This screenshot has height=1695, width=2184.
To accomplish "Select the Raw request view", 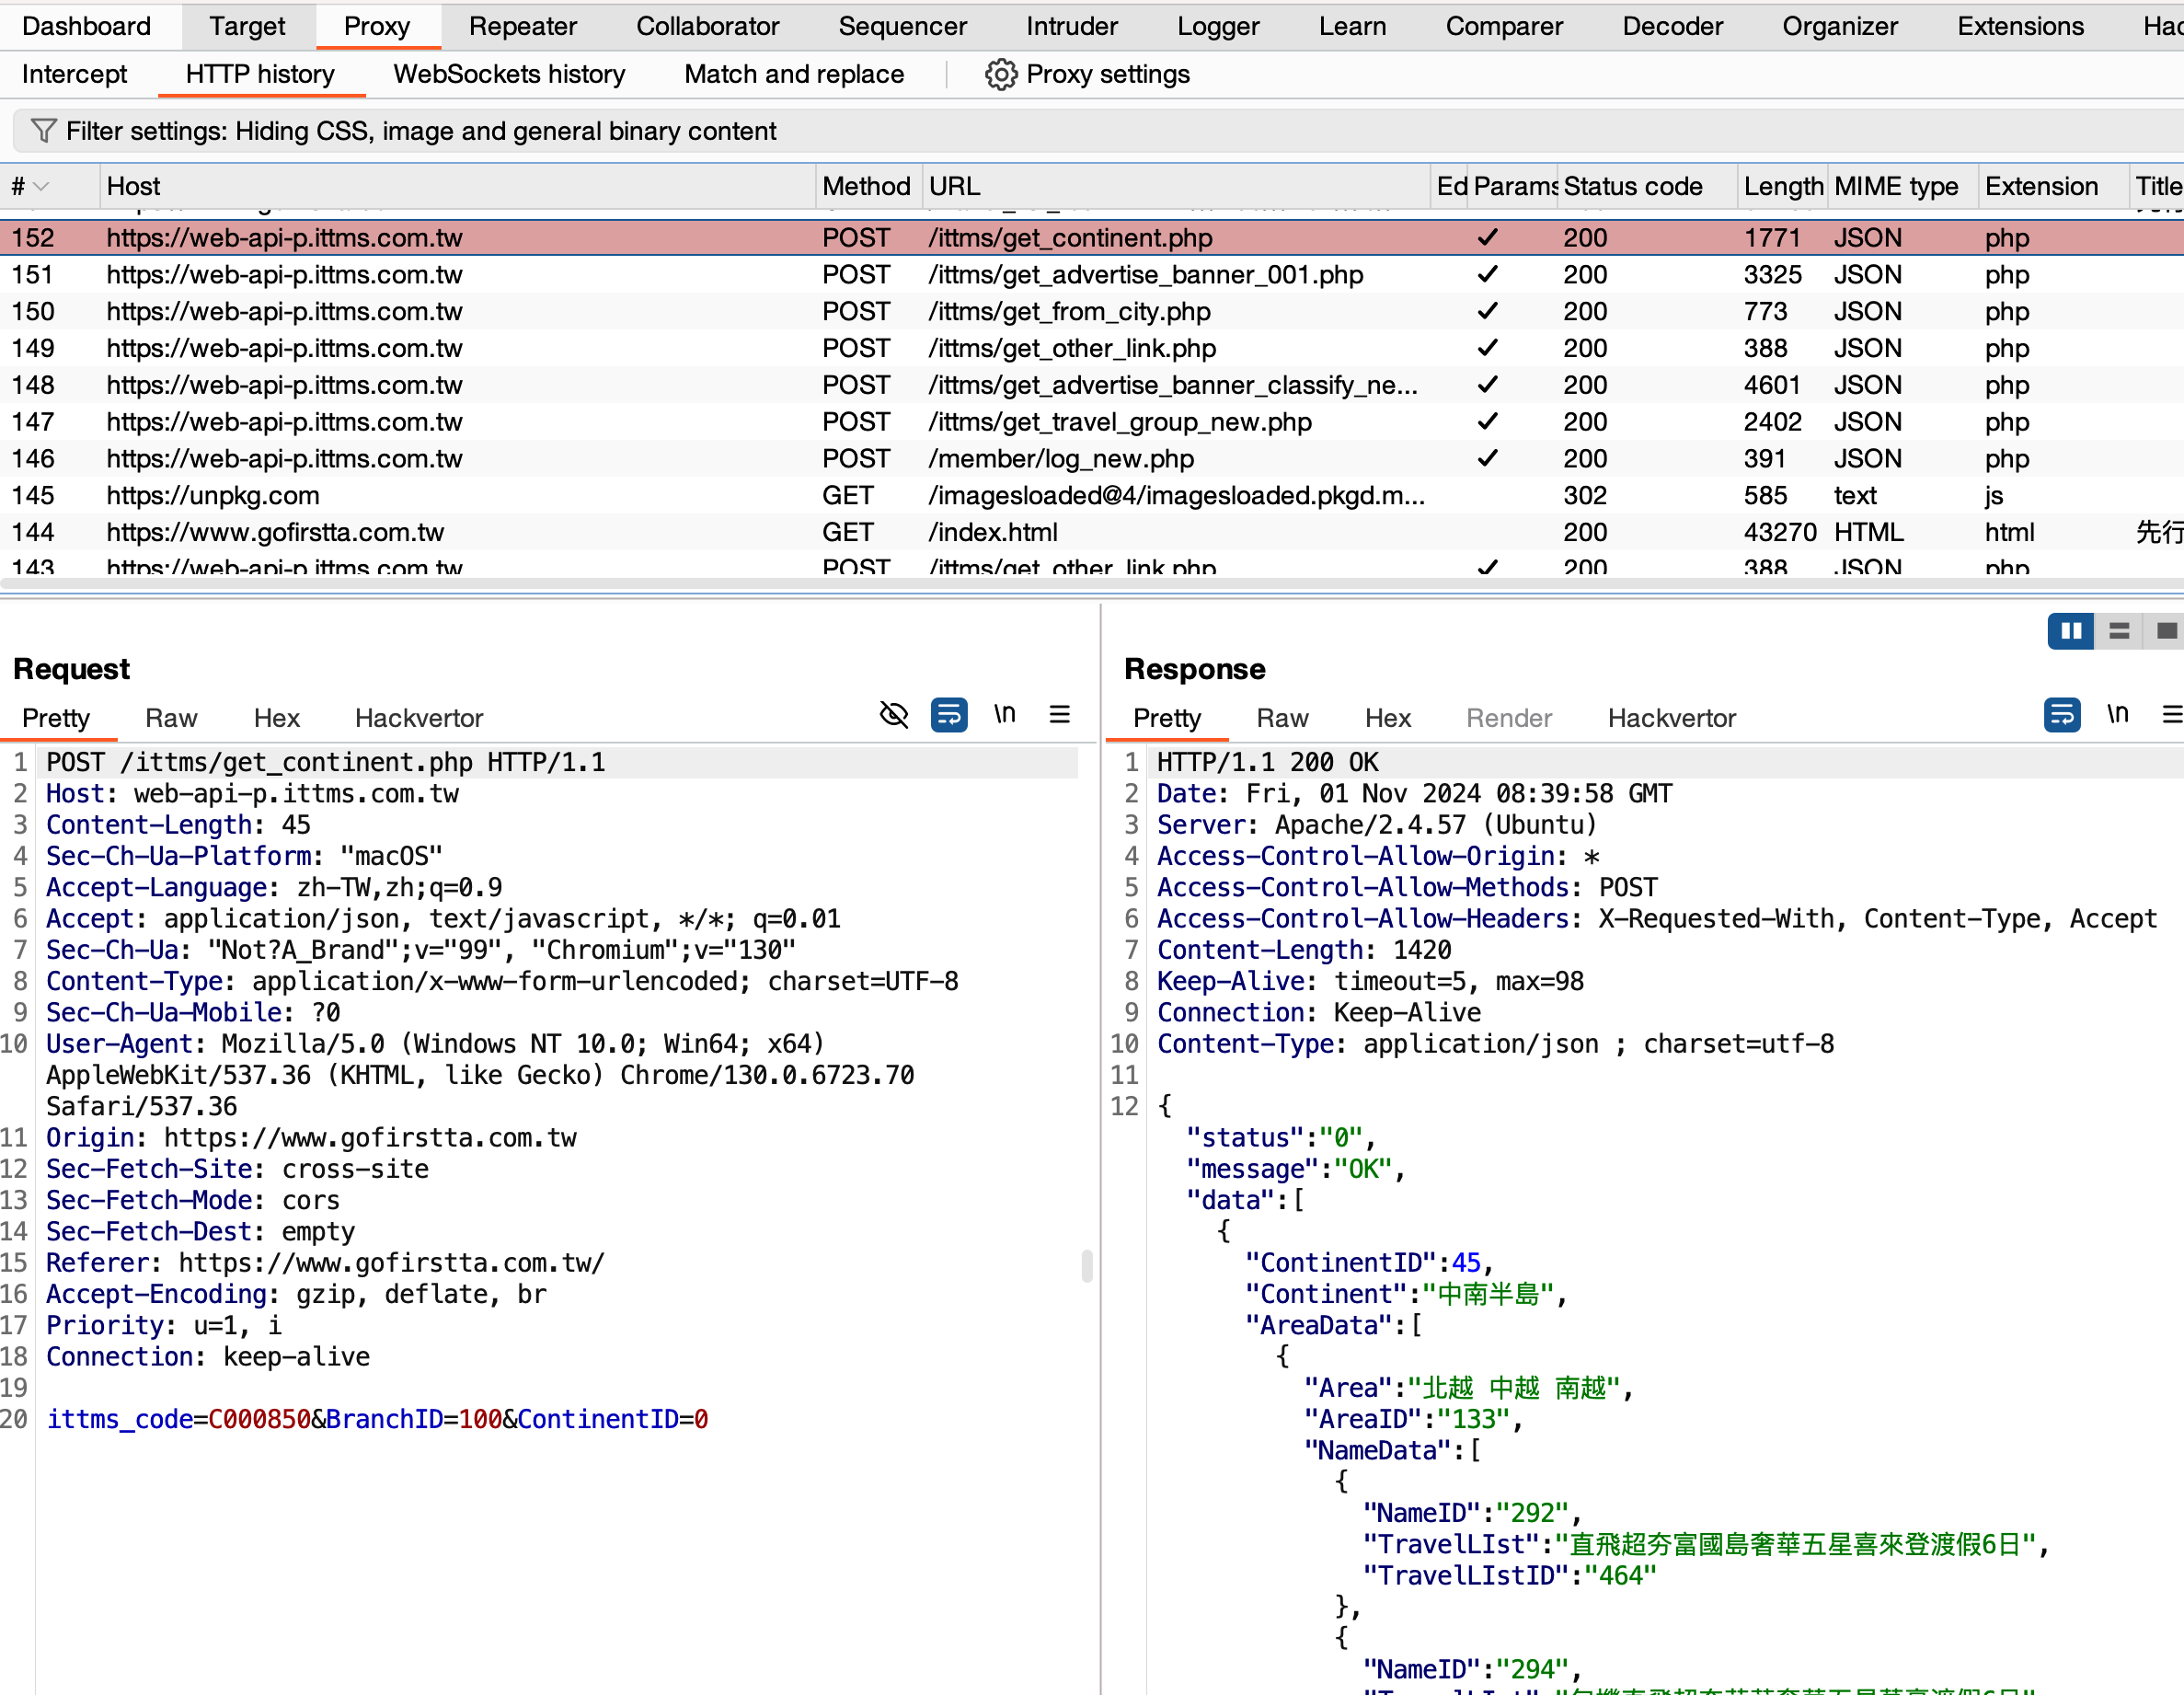I will coord(171,718).
